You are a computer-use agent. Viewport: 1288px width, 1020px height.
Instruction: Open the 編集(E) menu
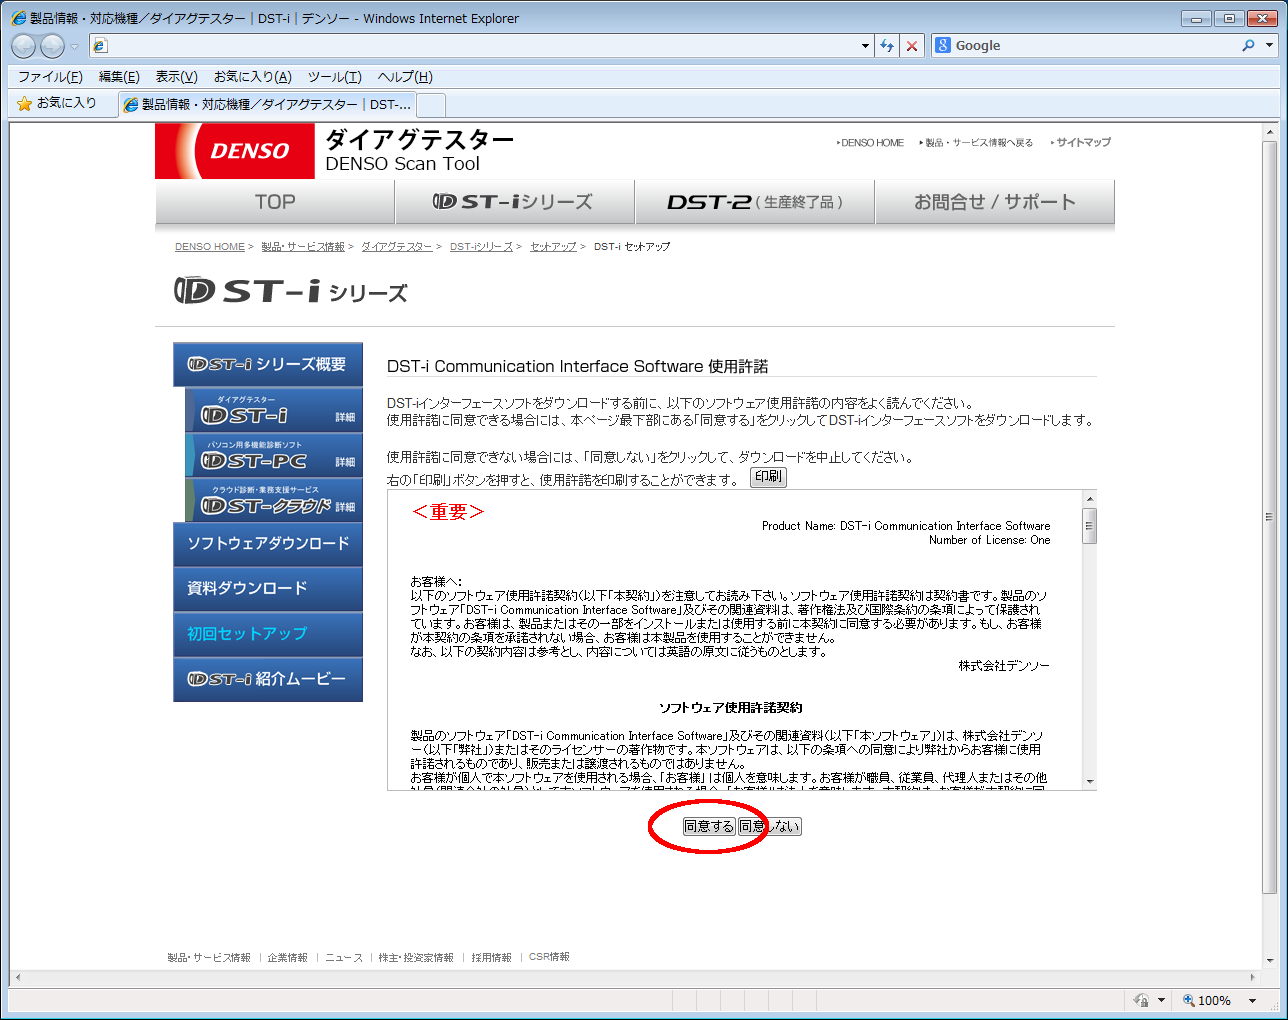point(119,77)
